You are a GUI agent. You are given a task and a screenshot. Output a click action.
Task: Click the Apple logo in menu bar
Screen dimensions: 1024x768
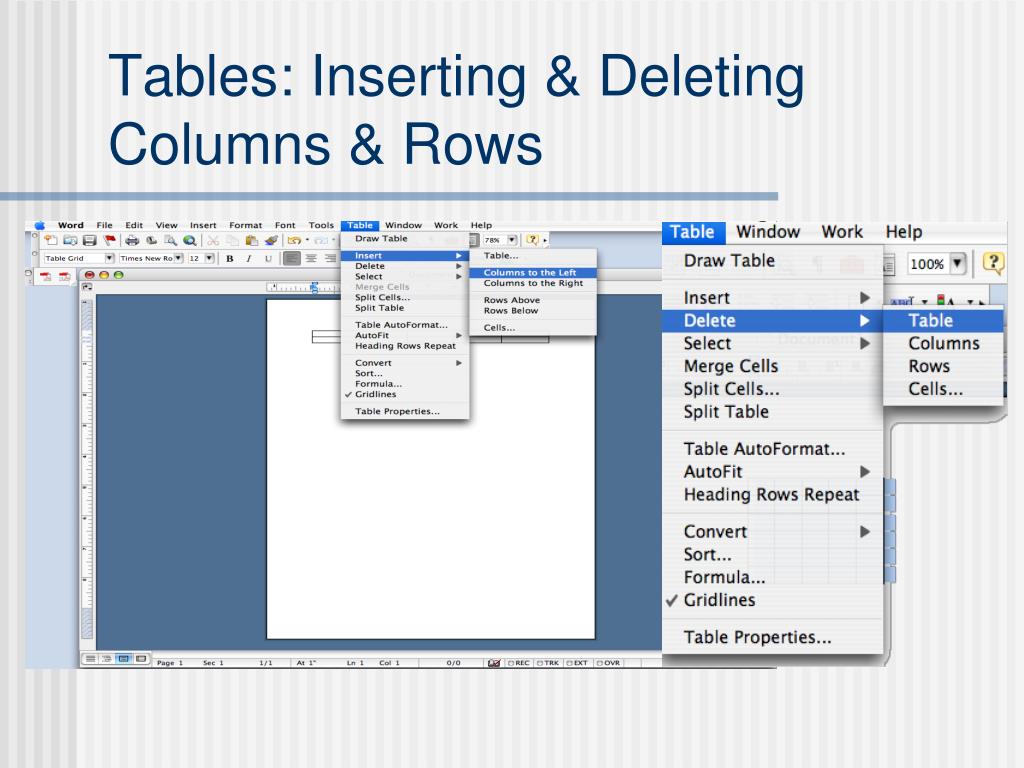click(x=40, y=225)
